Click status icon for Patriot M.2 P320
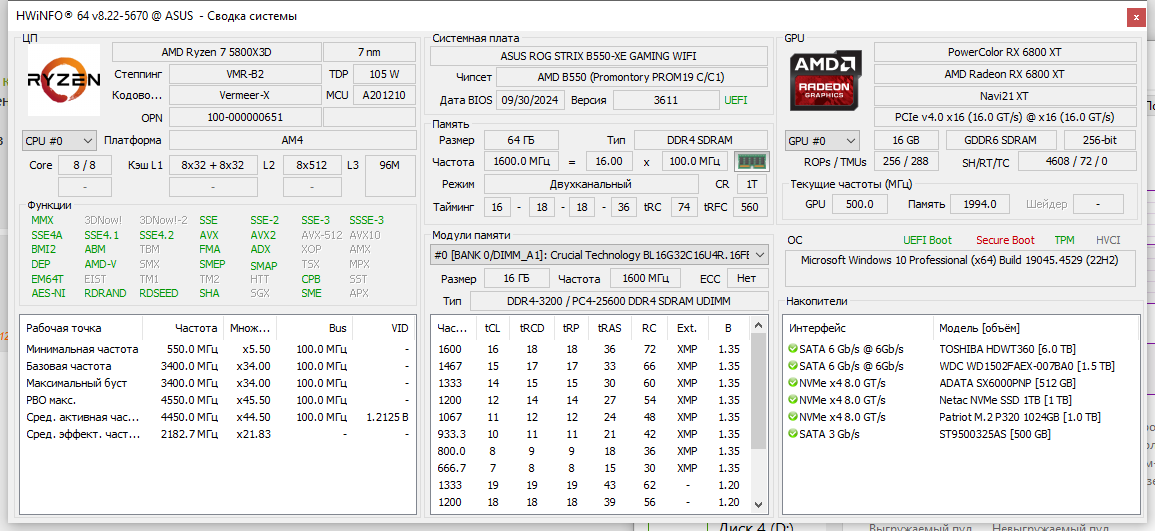 [x=793, y=417]
